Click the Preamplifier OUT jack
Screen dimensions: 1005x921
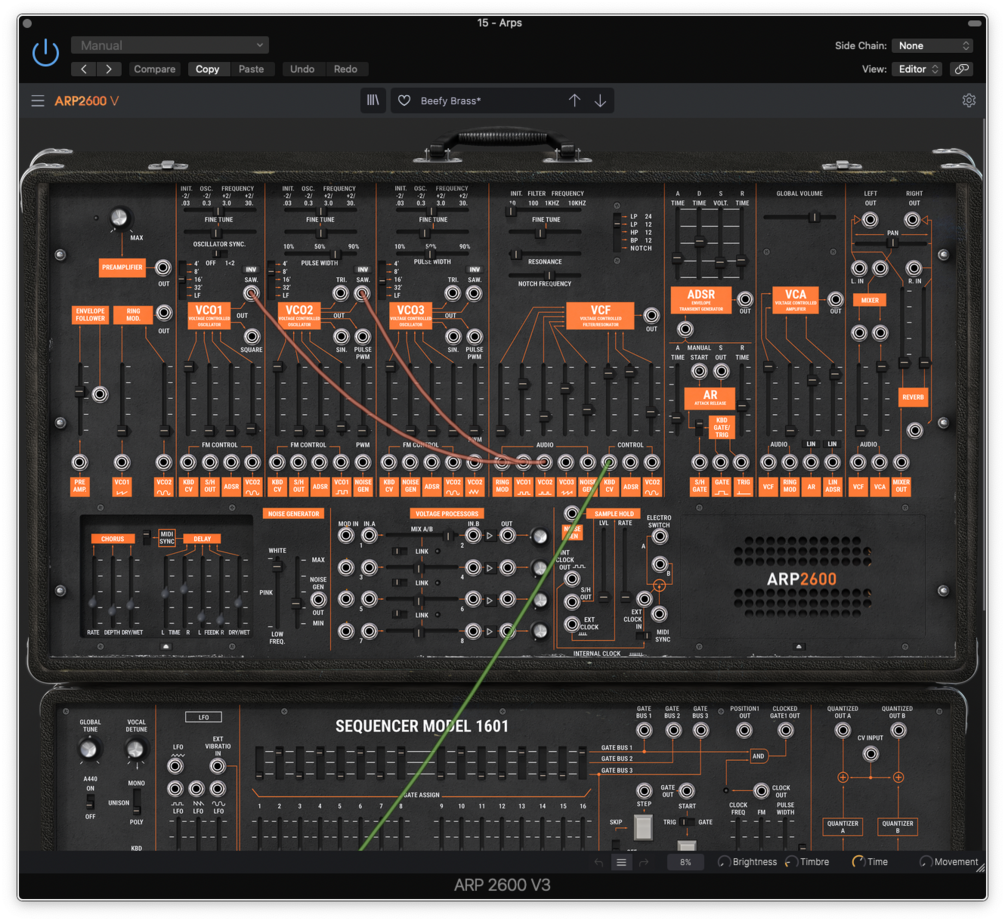coord(163,267)
